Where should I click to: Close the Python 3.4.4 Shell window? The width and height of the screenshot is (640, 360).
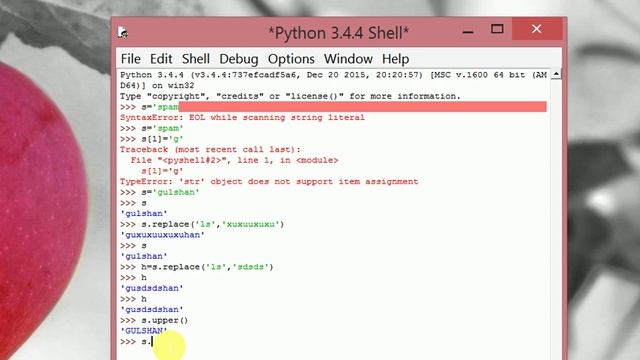tap(536, 29)
